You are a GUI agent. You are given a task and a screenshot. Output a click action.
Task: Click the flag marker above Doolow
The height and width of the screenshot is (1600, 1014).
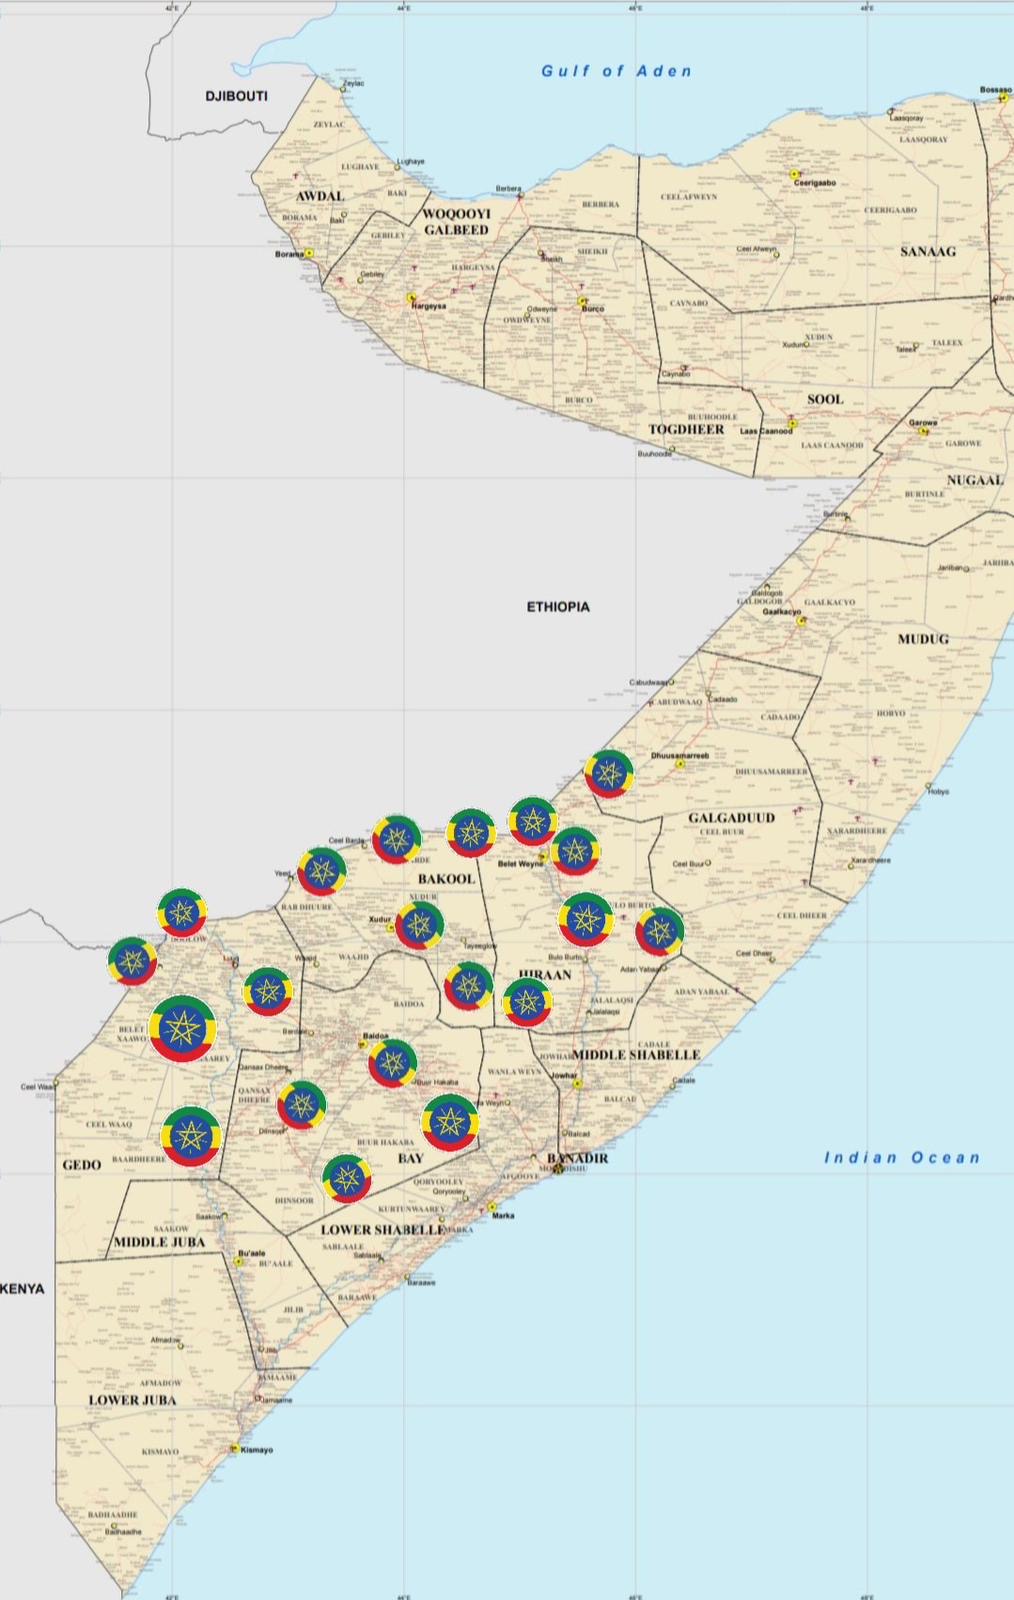[183, 911]
